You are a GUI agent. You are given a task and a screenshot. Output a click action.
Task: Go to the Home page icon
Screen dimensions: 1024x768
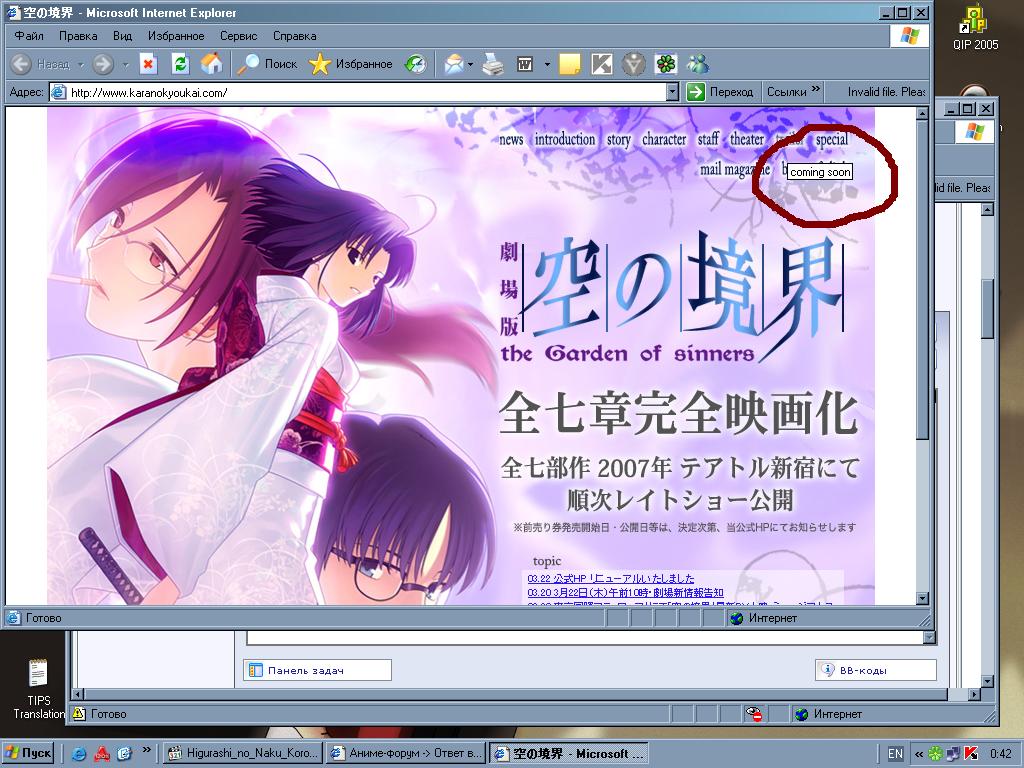pos(211,64)
